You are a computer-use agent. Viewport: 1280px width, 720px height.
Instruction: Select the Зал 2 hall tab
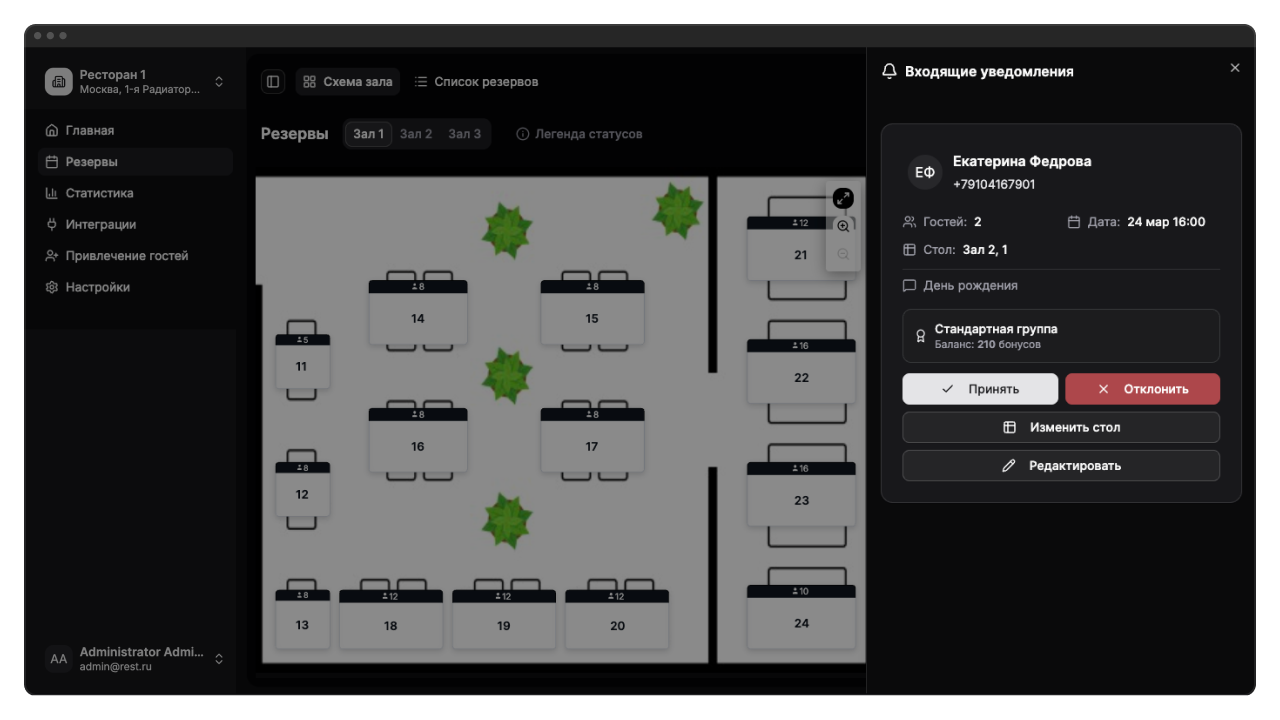(416, 134)
